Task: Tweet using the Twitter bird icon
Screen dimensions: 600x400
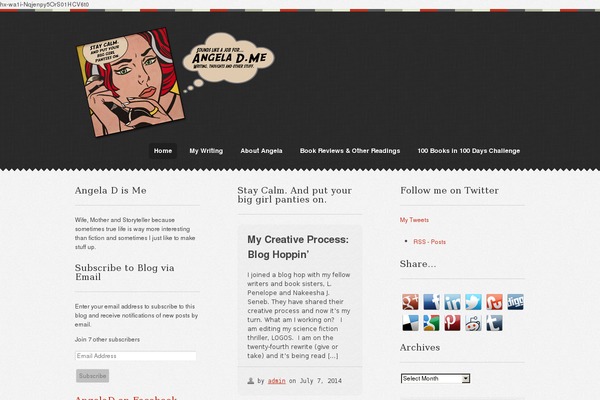Action: (x=473, y=302)
